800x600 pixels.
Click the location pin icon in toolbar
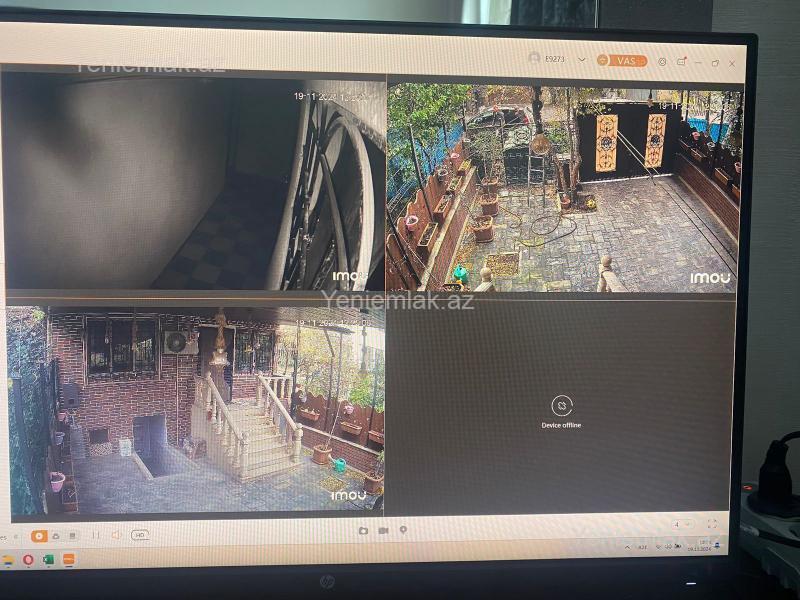[403, 530]
